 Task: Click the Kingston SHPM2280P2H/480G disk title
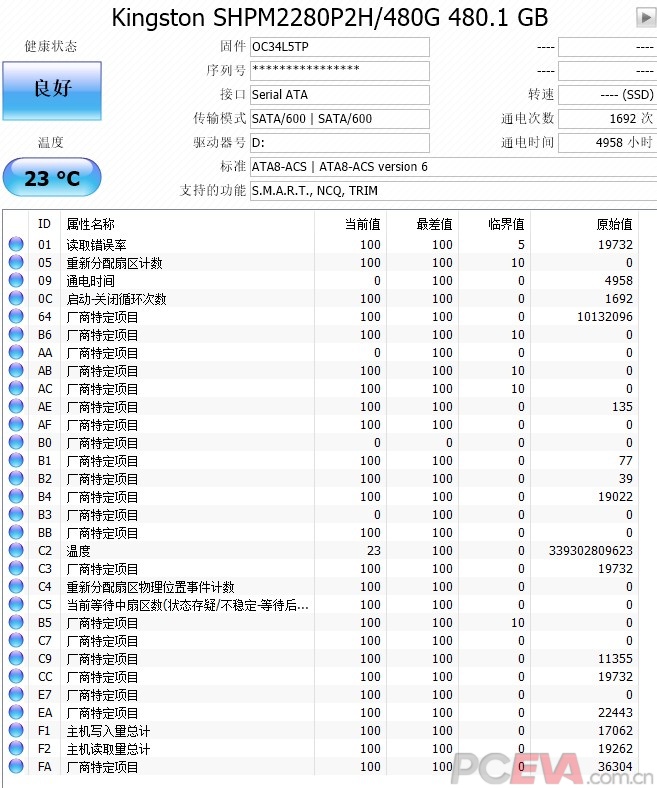coord(329,18)
